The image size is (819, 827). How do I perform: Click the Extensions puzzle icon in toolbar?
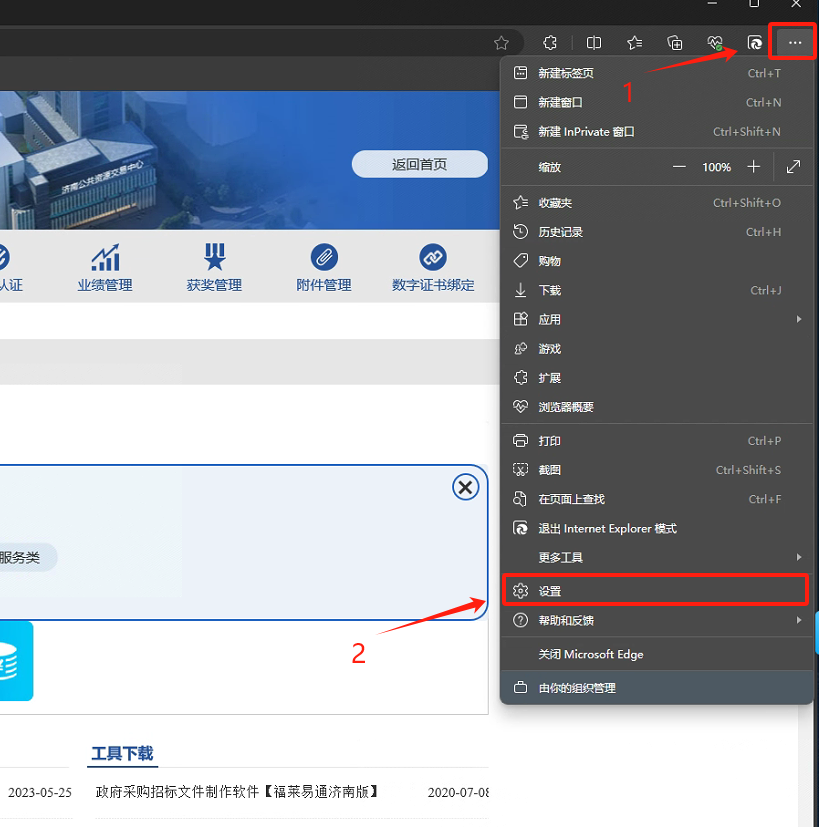pos(549,43)
